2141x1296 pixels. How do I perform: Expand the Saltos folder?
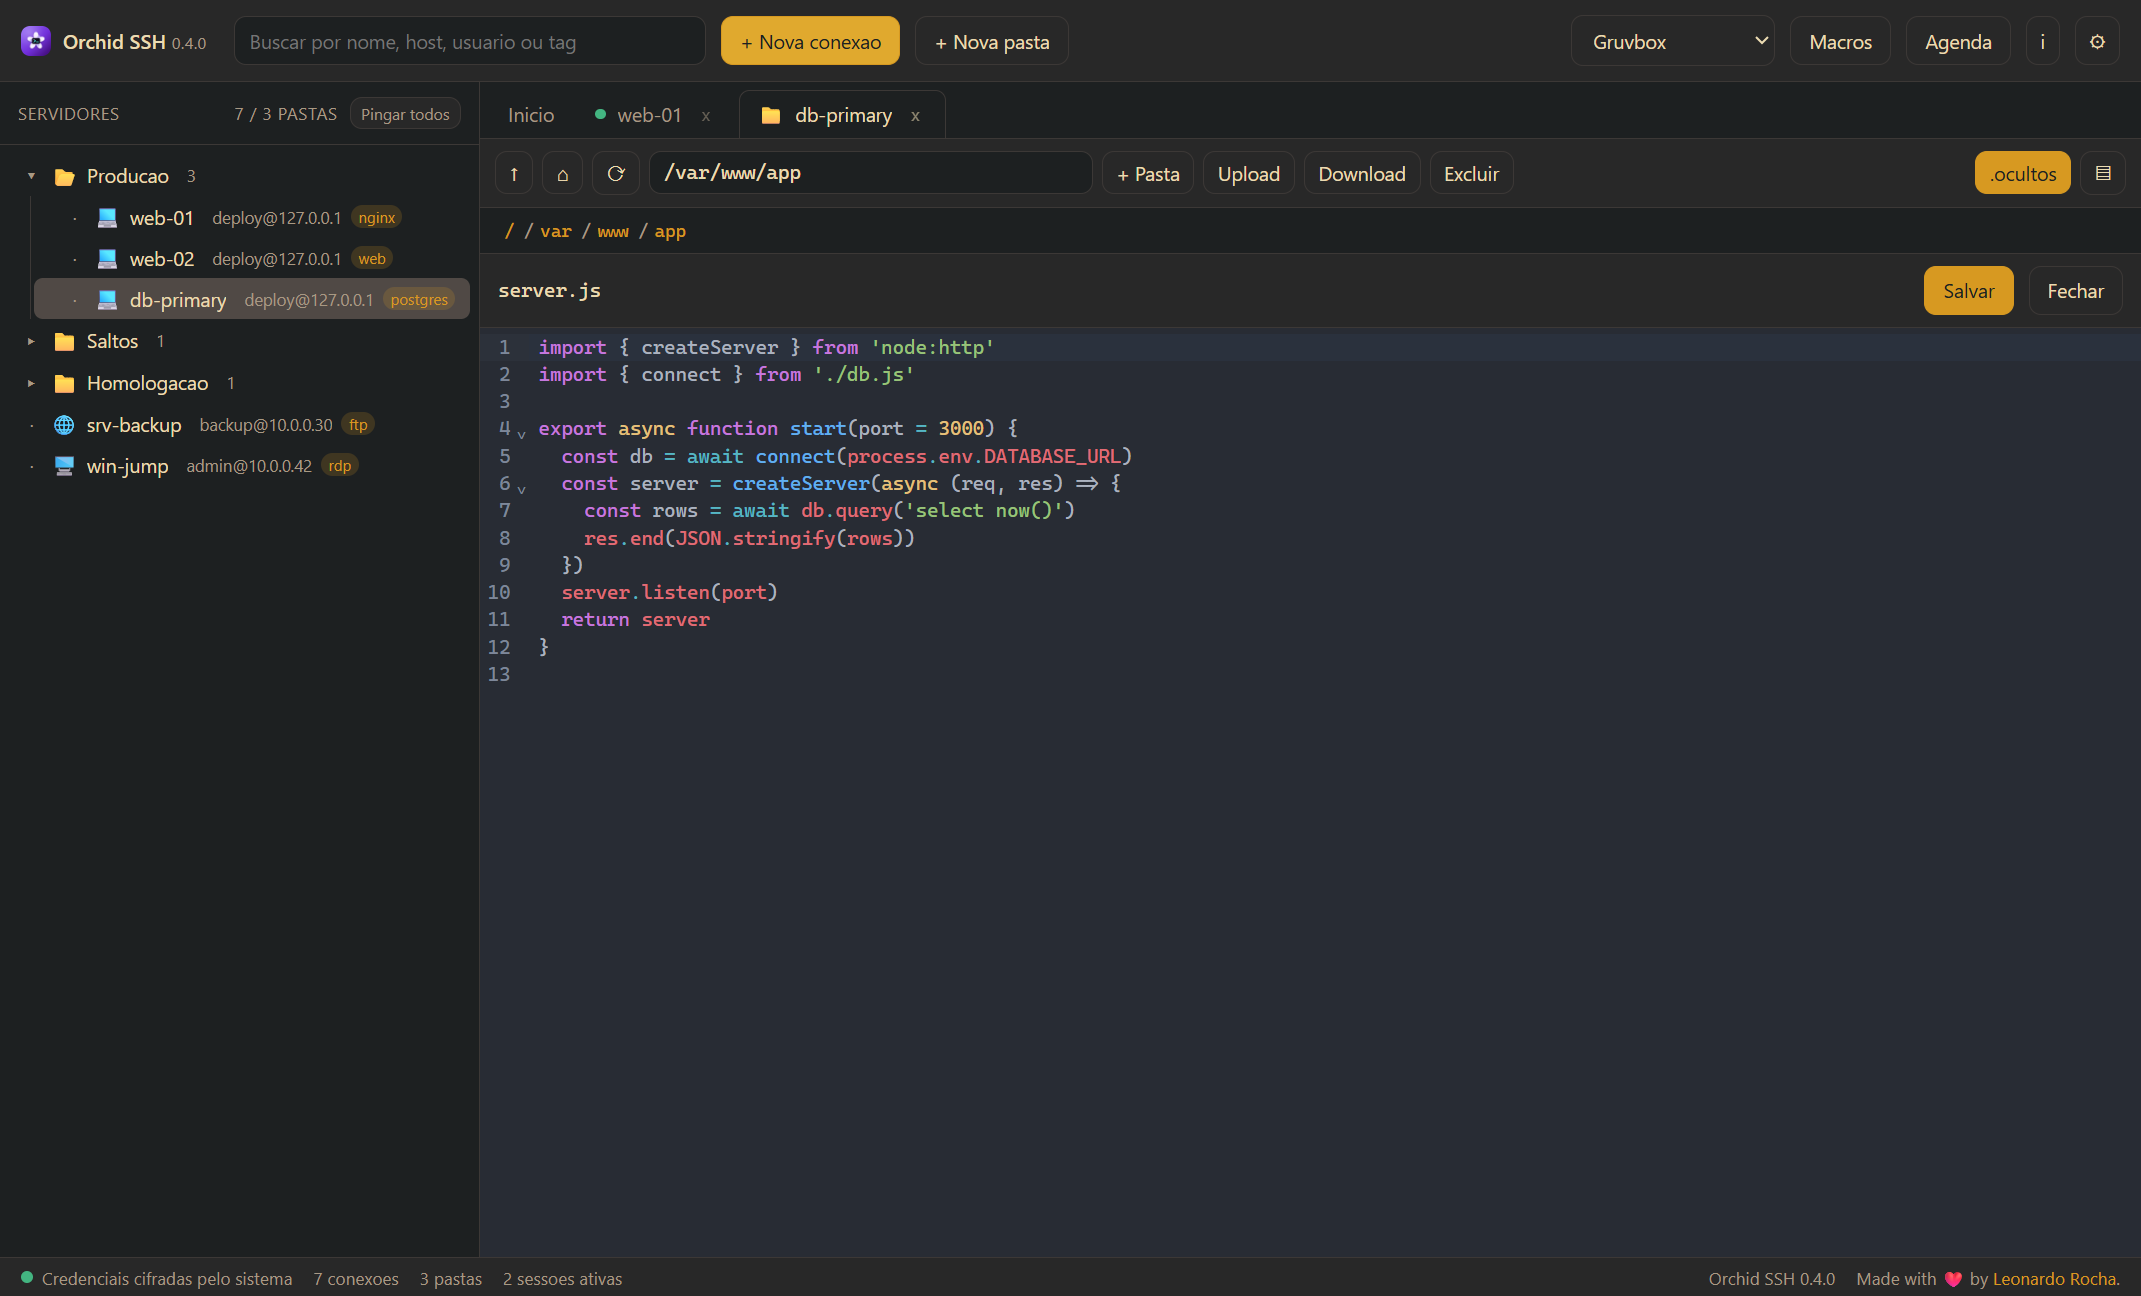click(x=31, y=341)
